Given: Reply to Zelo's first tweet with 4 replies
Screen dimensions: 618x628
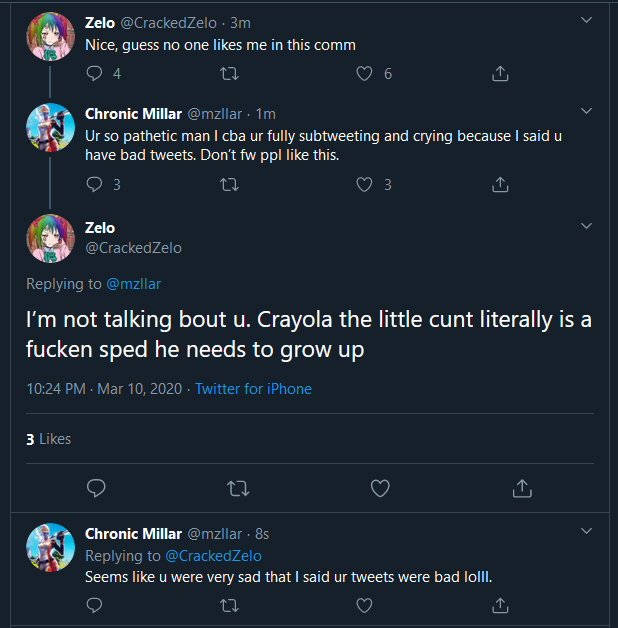Looking at the screenshot, I should pos(95,73).
